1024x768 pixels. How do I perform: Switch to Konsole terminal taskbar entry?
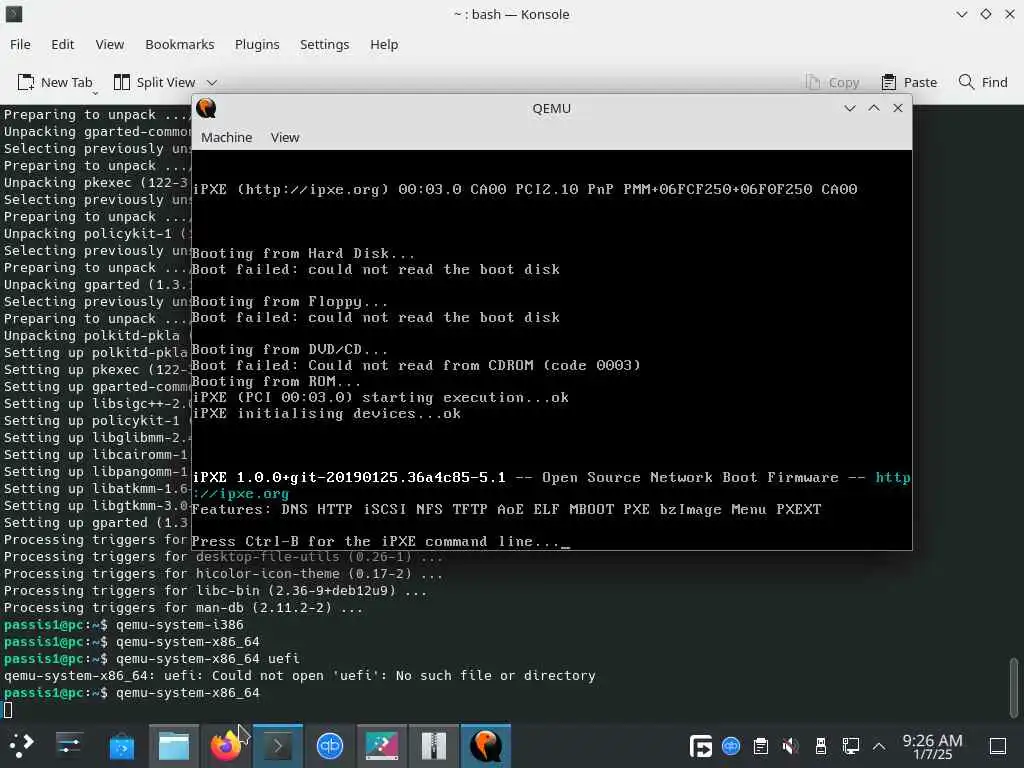[278, 746]
